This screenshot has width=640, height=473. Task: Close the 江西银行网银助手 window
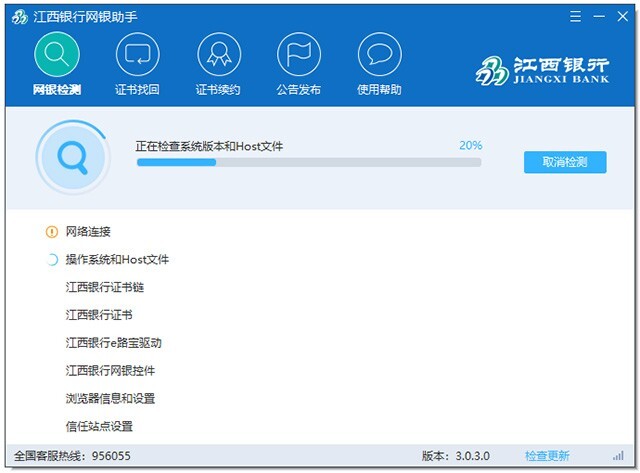pyautogui.click(x=622, y=16)
